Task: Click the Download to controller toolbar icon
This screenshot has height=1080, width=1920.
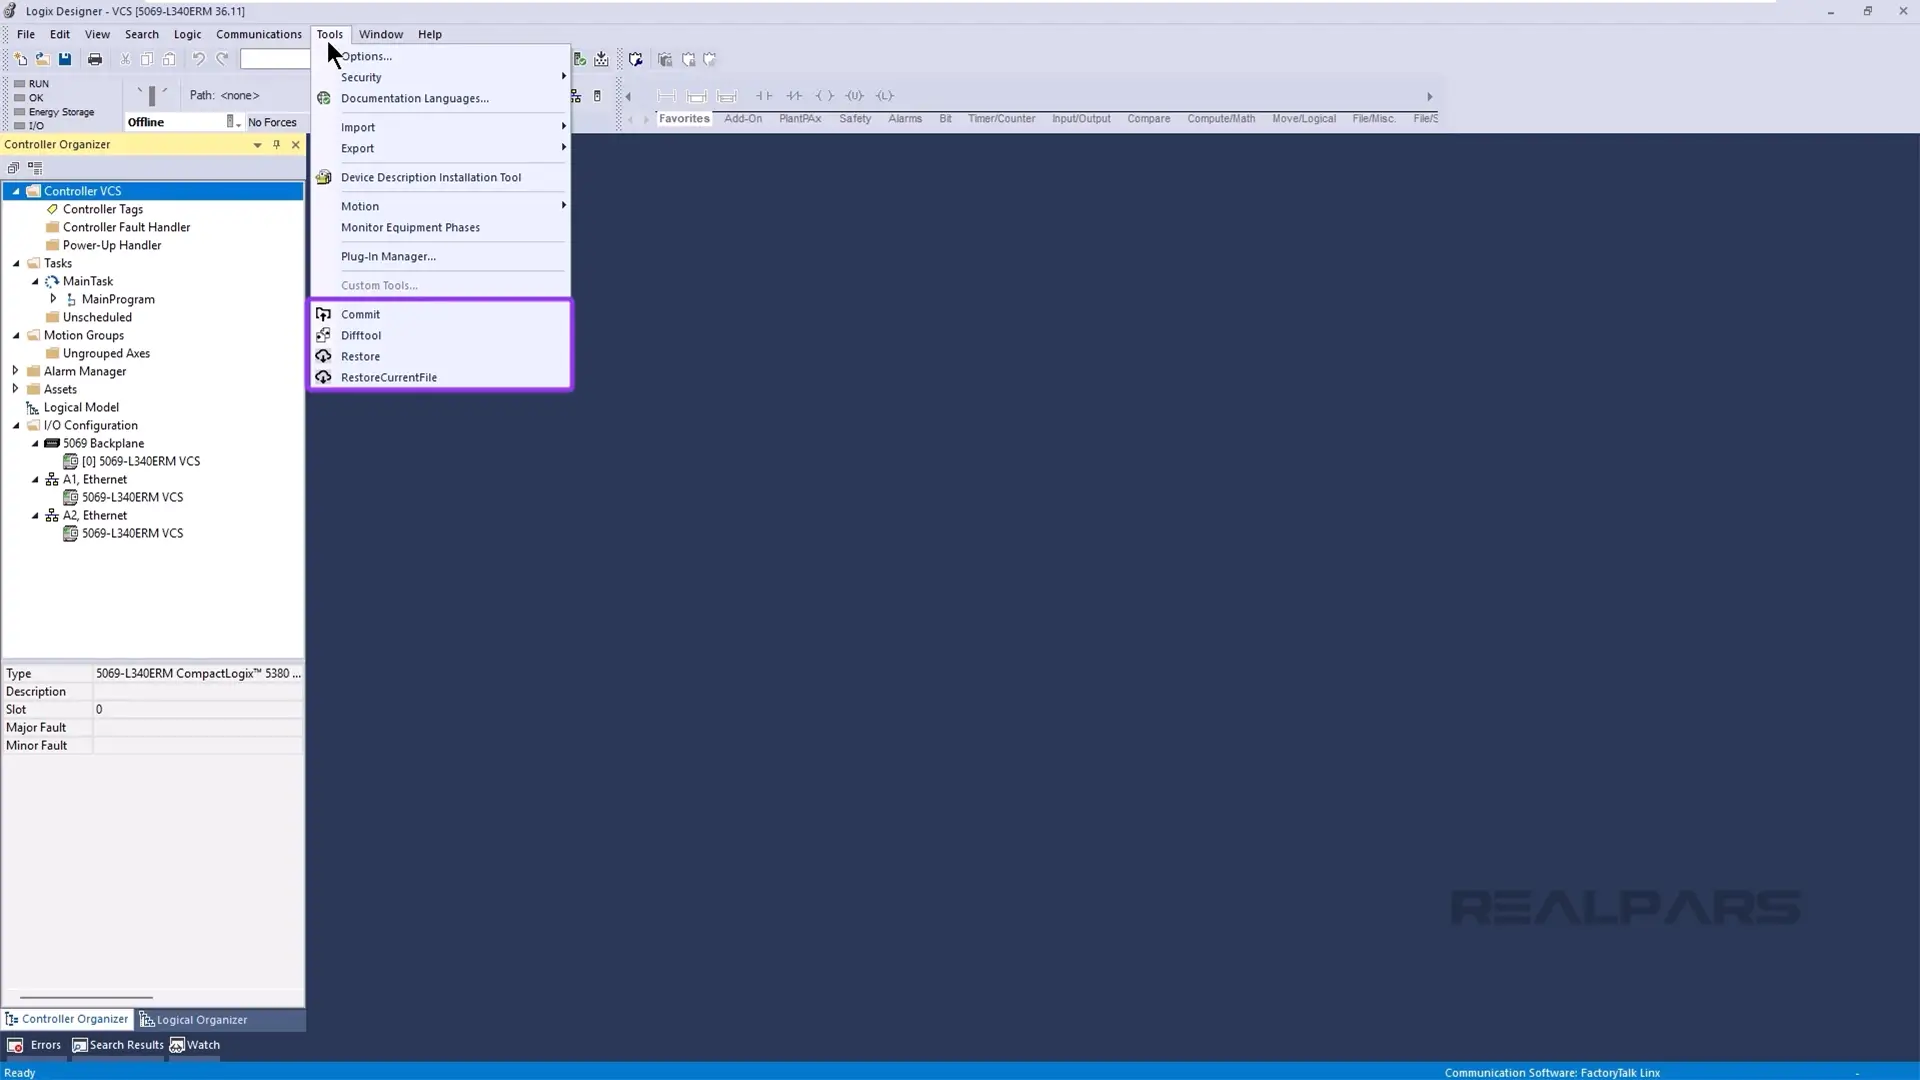Action: point(601,60)
